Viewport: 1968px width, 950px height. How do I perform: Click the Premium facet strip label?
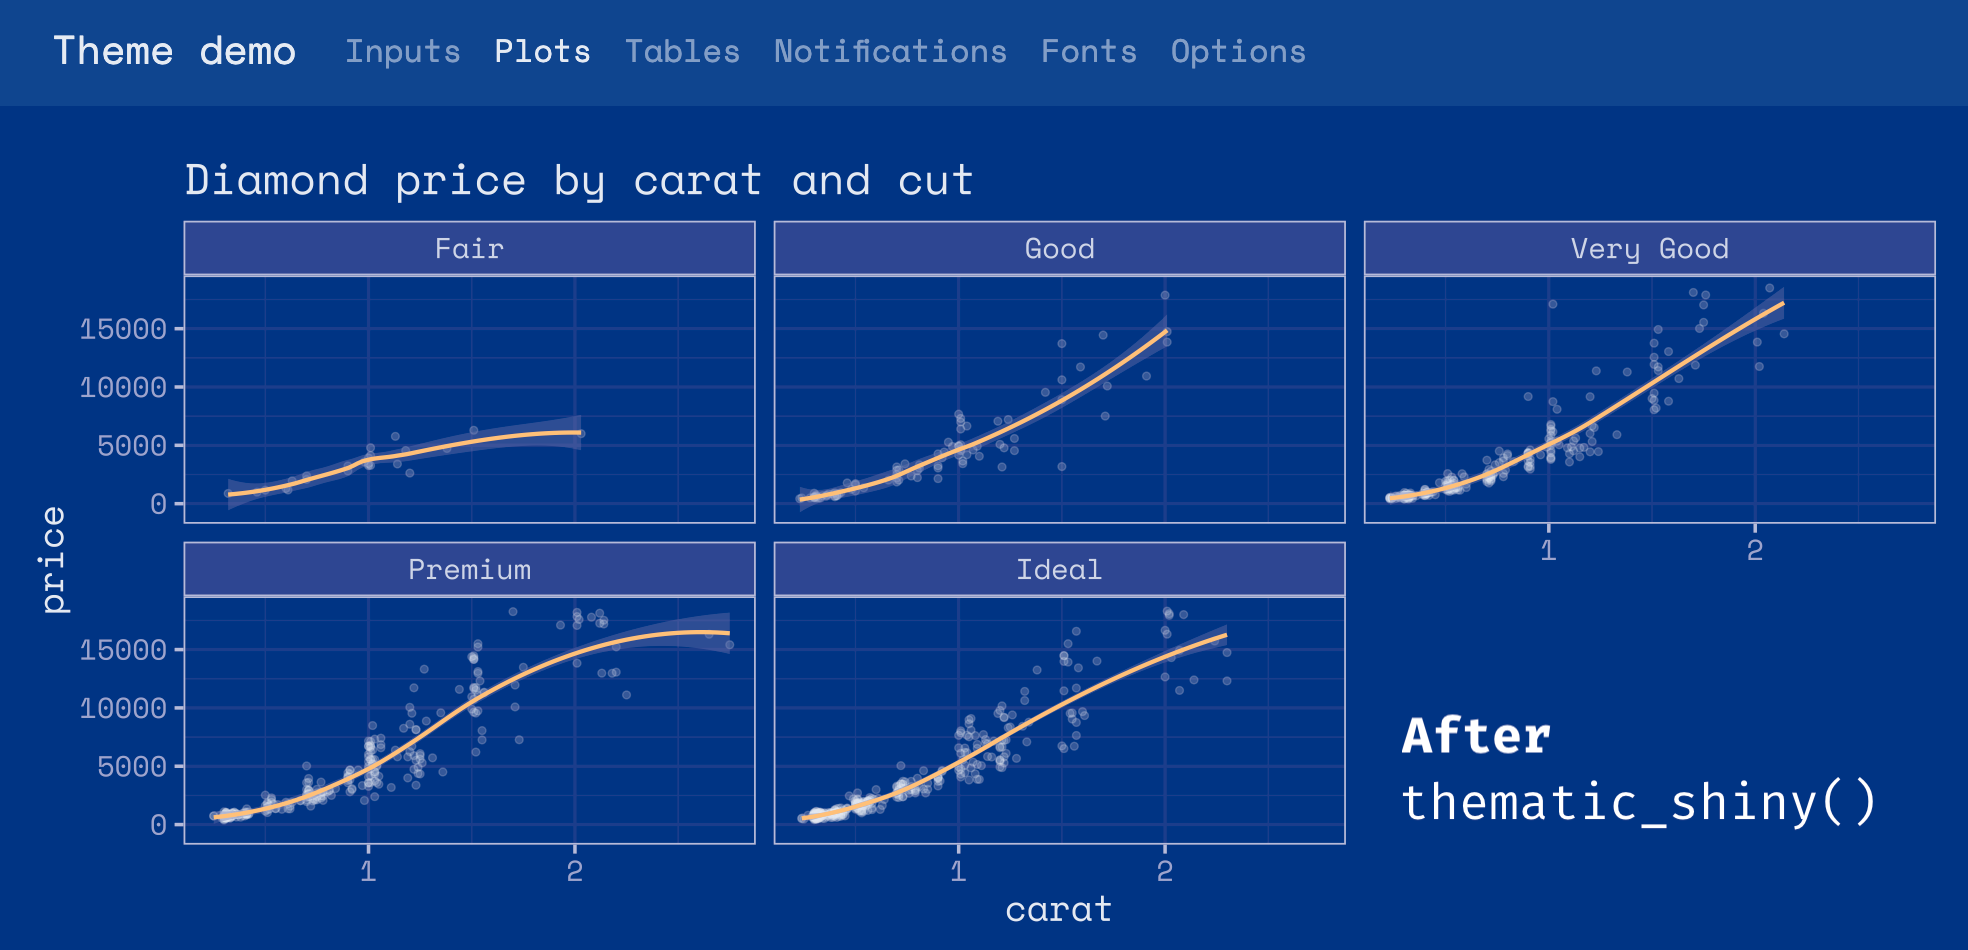pyautogui.click(x=469, y=569)
